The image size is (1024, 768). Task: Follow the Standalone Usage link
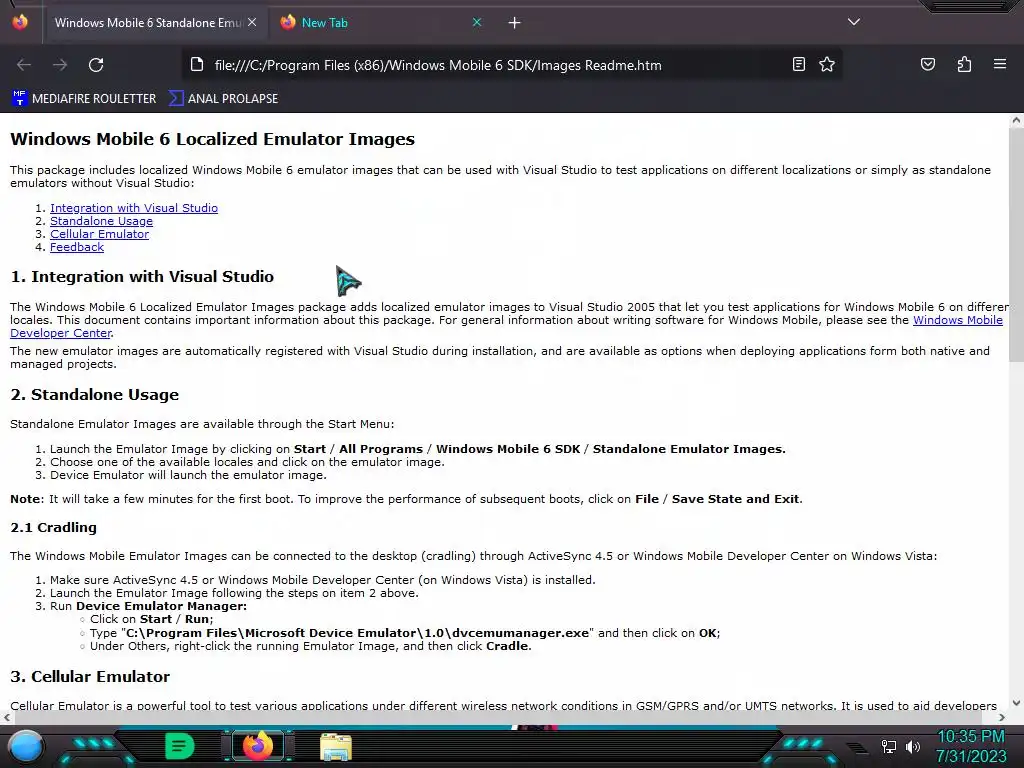click(101, 221)
